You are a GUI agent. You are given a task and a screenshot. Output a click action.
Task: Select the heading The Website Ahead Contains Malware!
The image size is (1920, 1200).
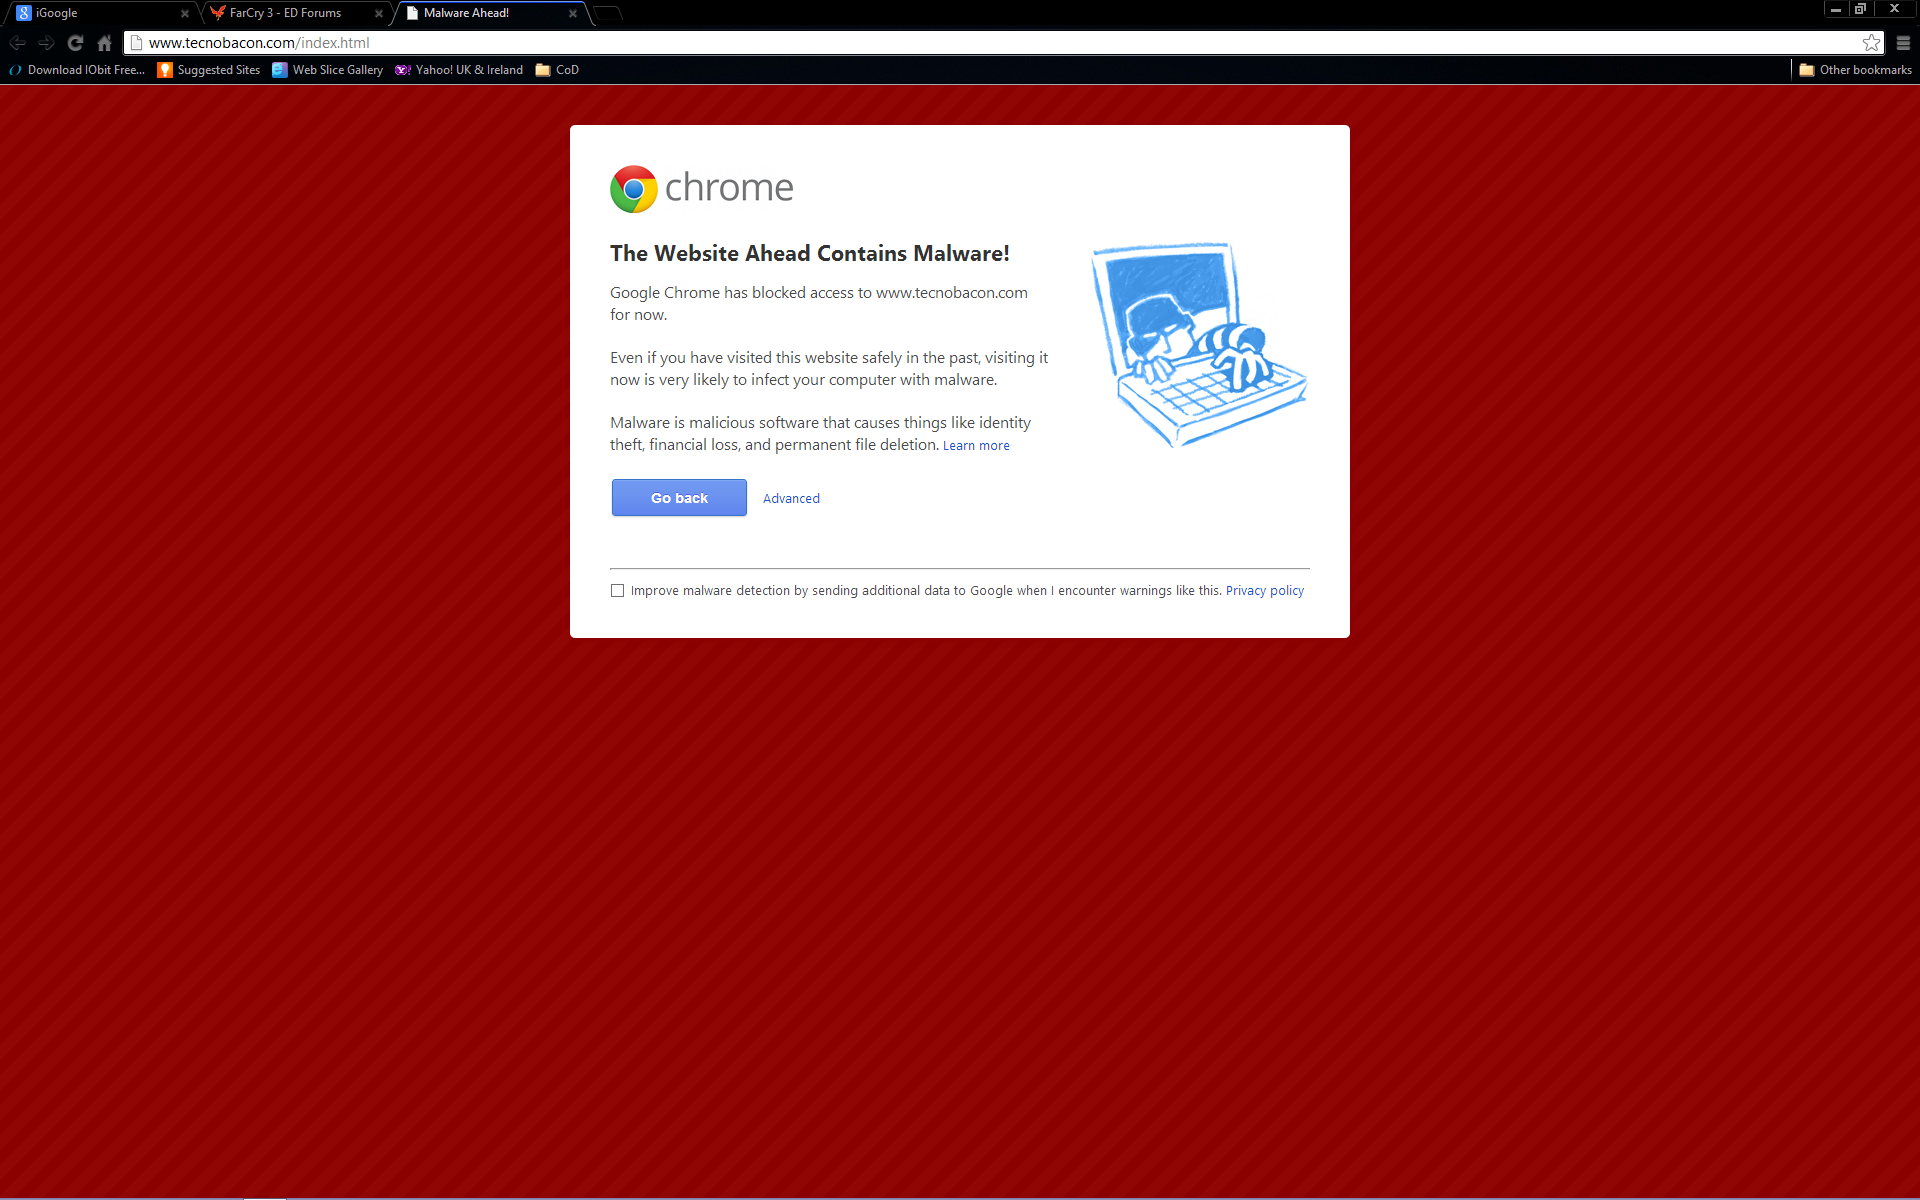[x=810, y=254]
